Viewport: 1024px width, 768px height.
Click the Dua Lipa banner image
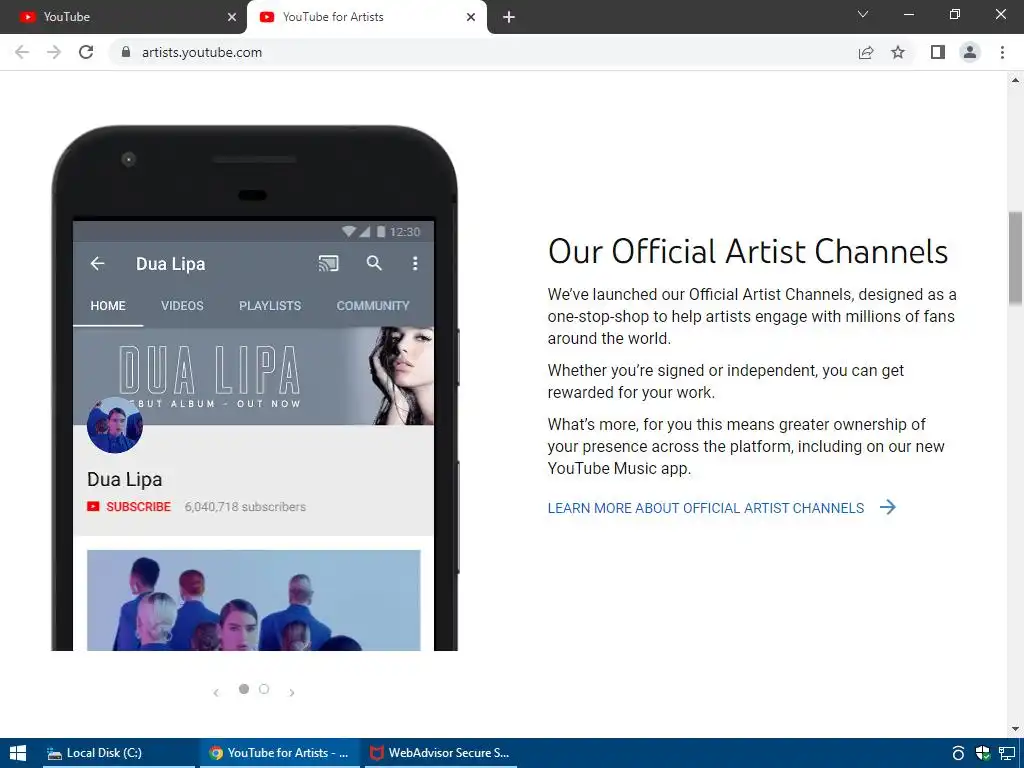pos(253,376)
